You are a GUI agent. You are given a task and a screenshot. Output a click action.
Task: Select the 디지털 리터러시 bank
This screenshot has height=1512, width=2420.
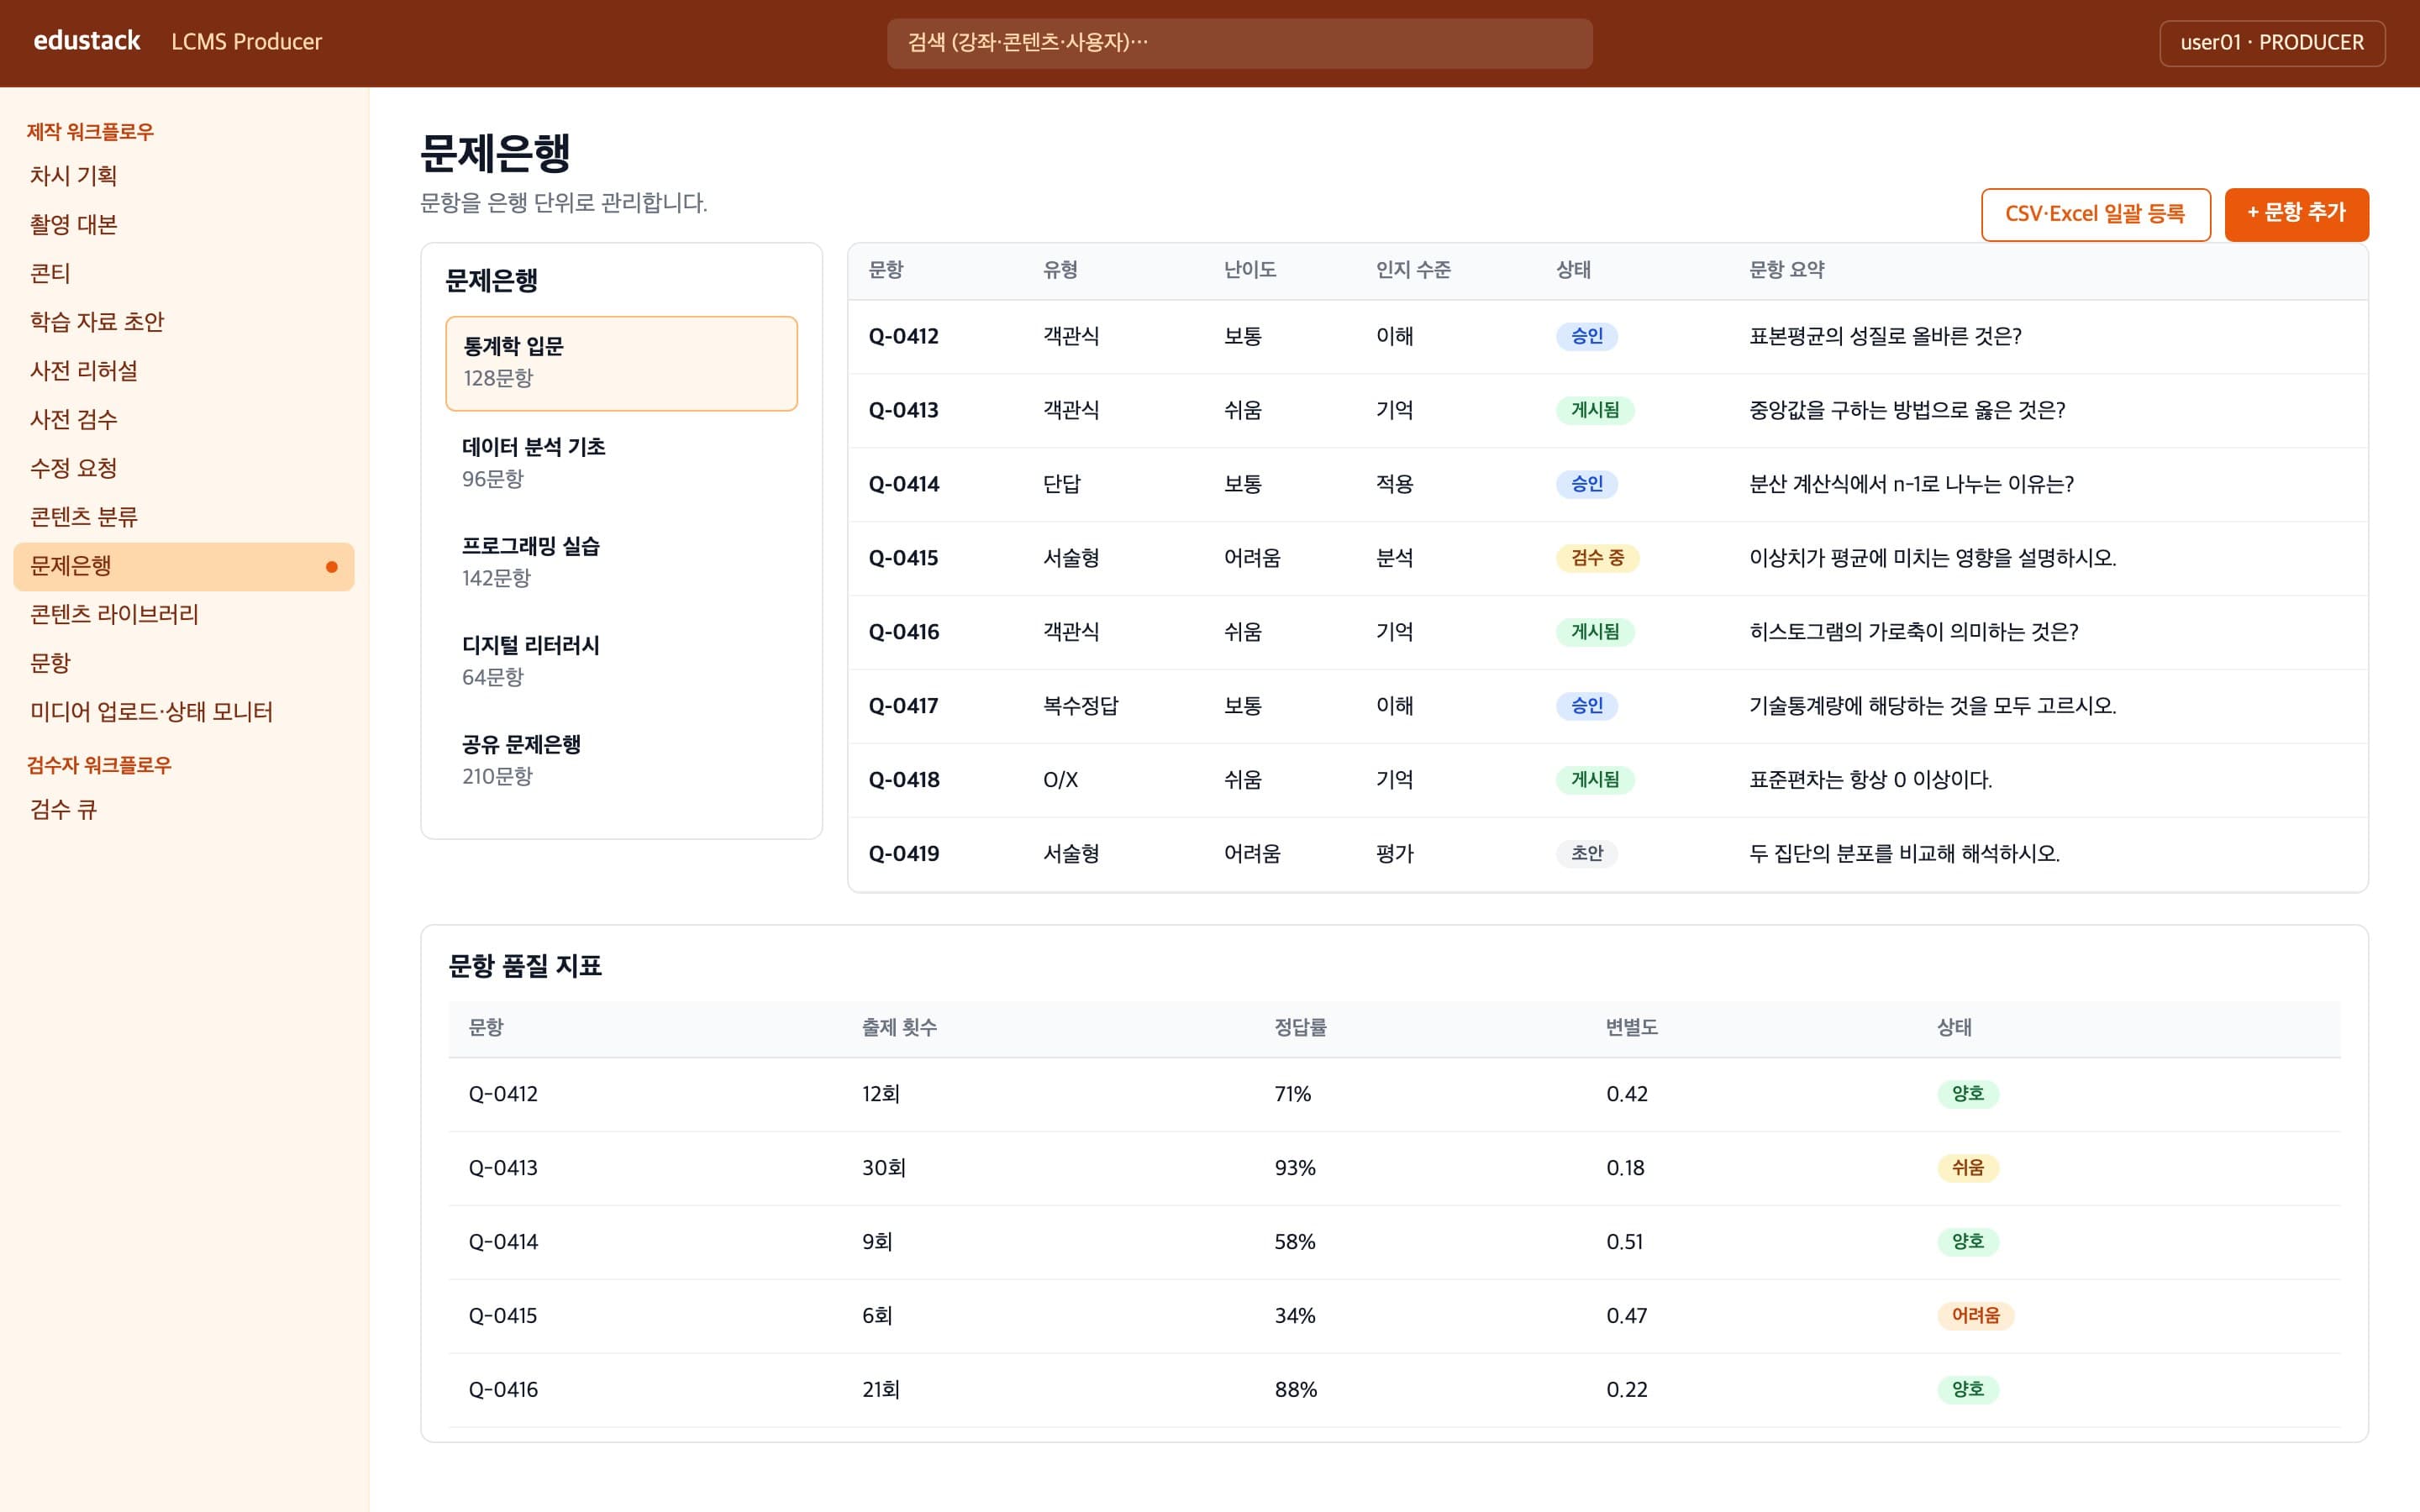[621, 661]
